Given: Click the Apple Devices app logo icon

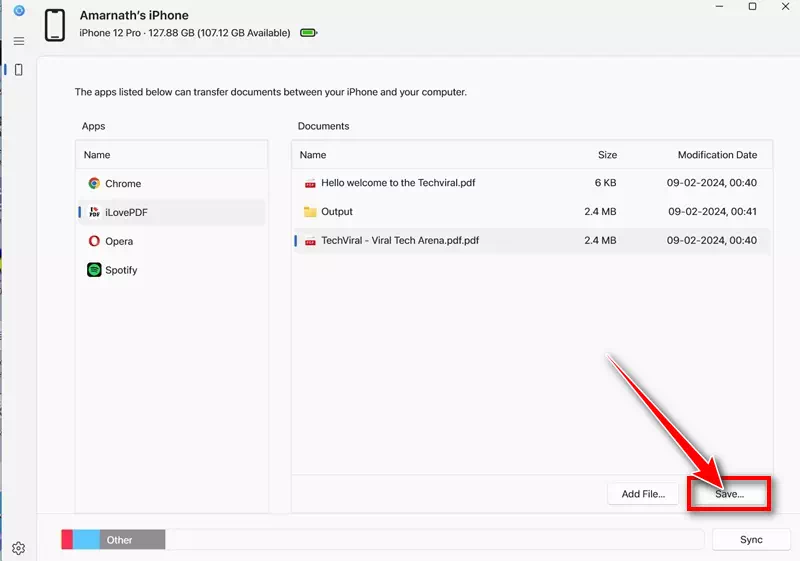Looking at the screenshot, I should [19, 11].
